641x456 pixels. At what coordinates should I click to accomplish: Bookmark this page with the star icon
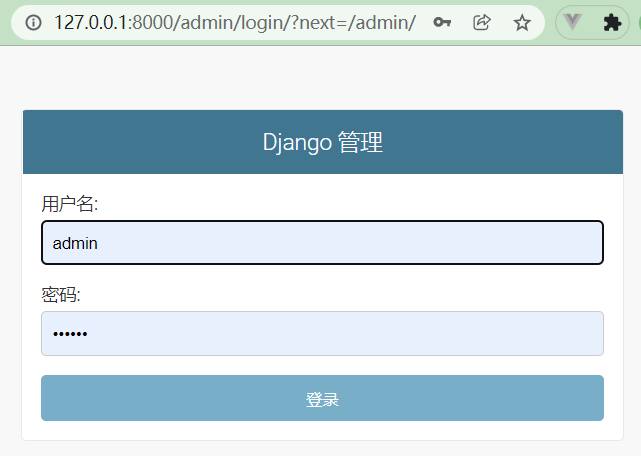[522, 22]
